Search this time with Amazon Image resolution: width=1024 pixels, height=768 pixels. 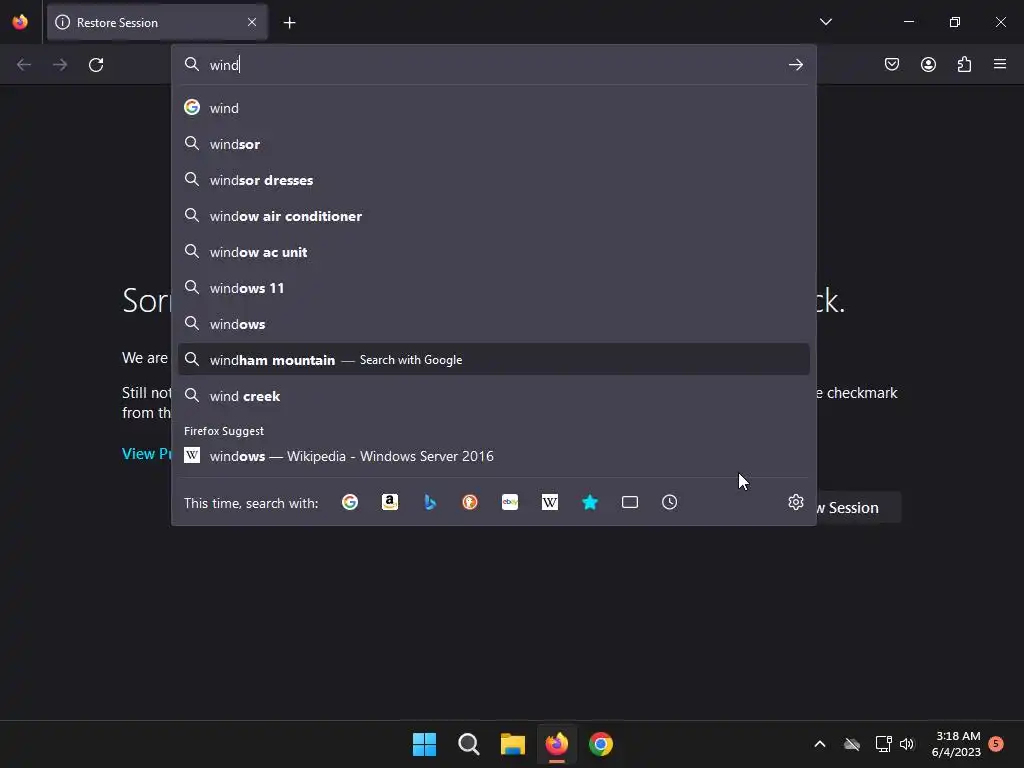click(x=390, y=502)
